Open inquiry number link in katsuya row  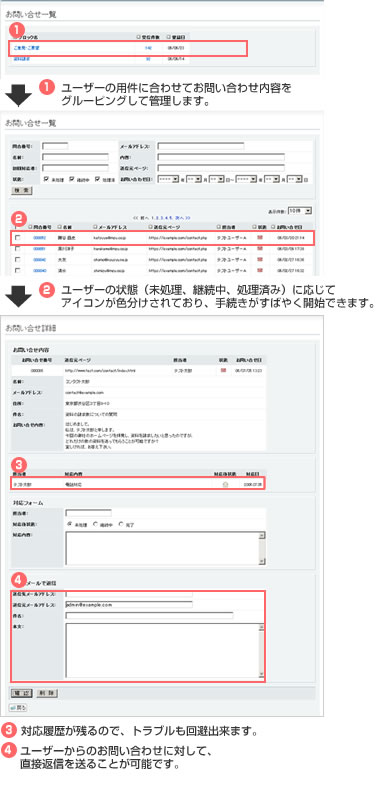click(40, 237)
